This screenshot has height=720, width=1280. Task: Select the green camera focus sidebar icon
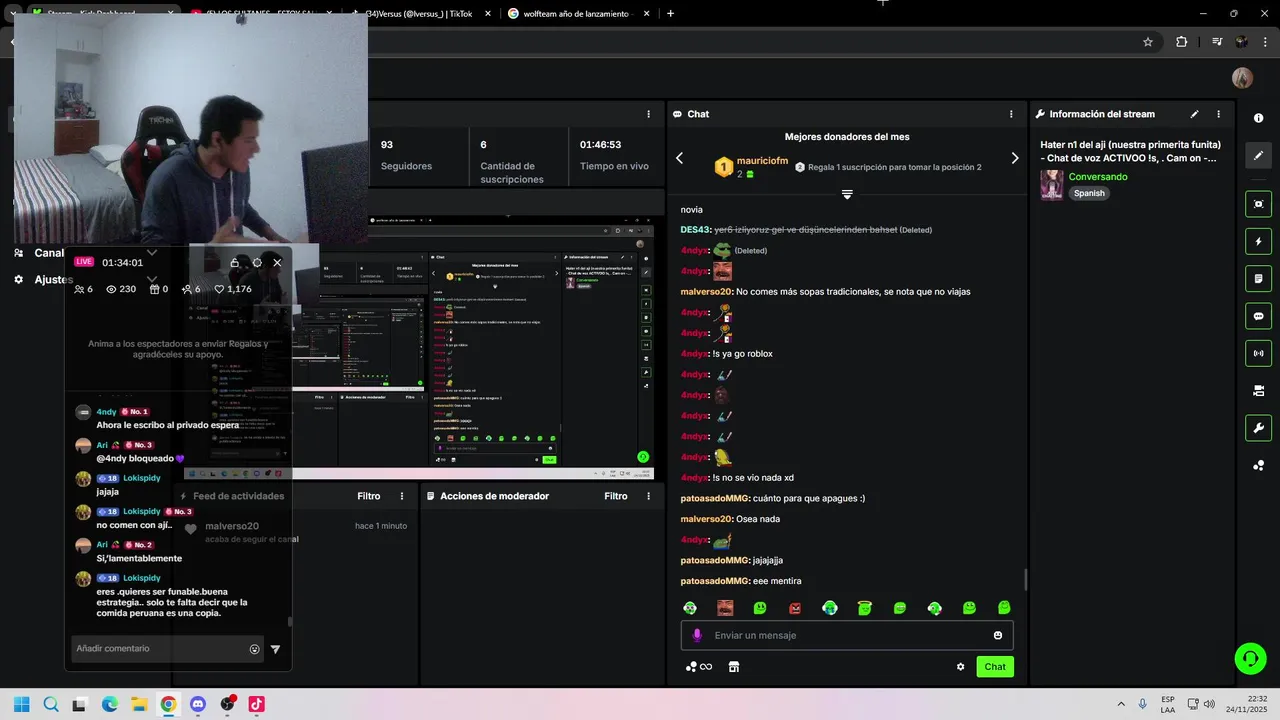[x=1258, y=204]
